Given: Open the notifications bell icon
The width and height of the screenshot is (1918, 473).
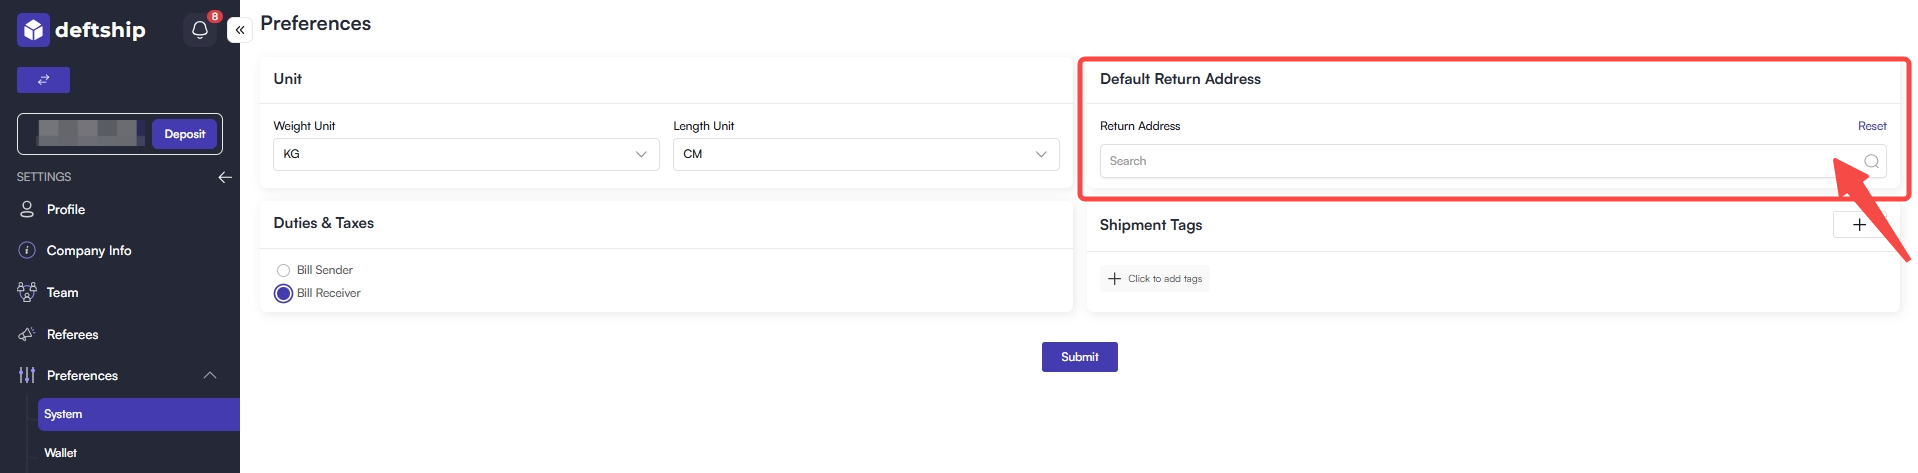Looking at the screenshot, I should point(200,30).
